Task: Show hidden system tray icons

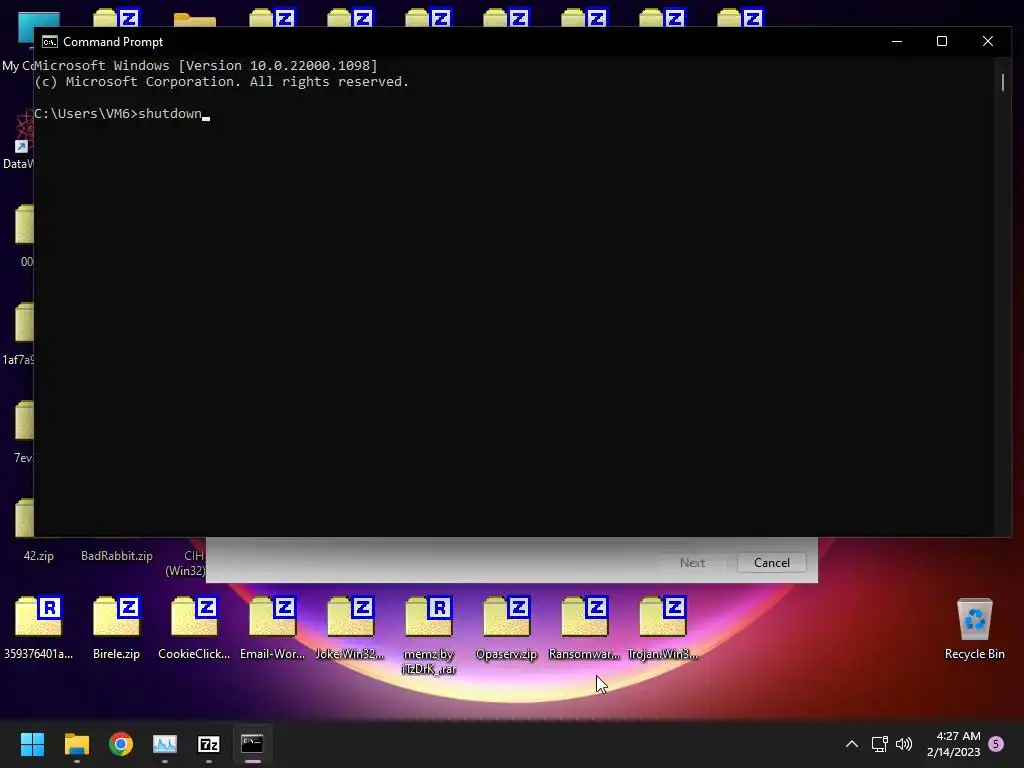Action: coord(852,744)
